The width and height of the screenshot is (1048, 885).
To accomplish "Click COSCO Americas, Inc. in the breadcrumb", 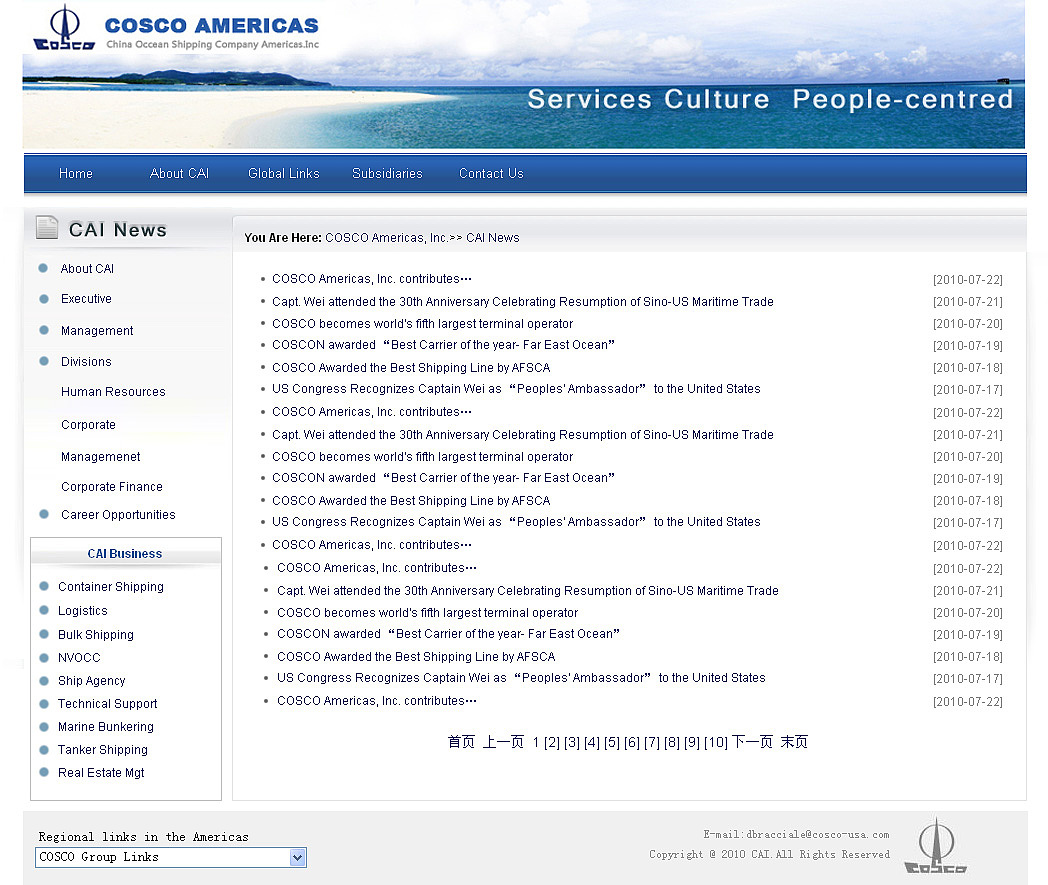I will tap(387, 238).
